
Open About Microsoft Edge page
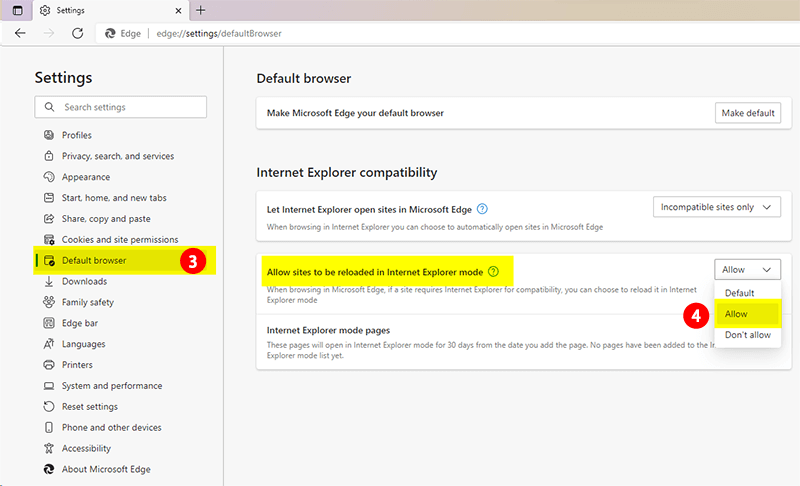pos(106,470)
